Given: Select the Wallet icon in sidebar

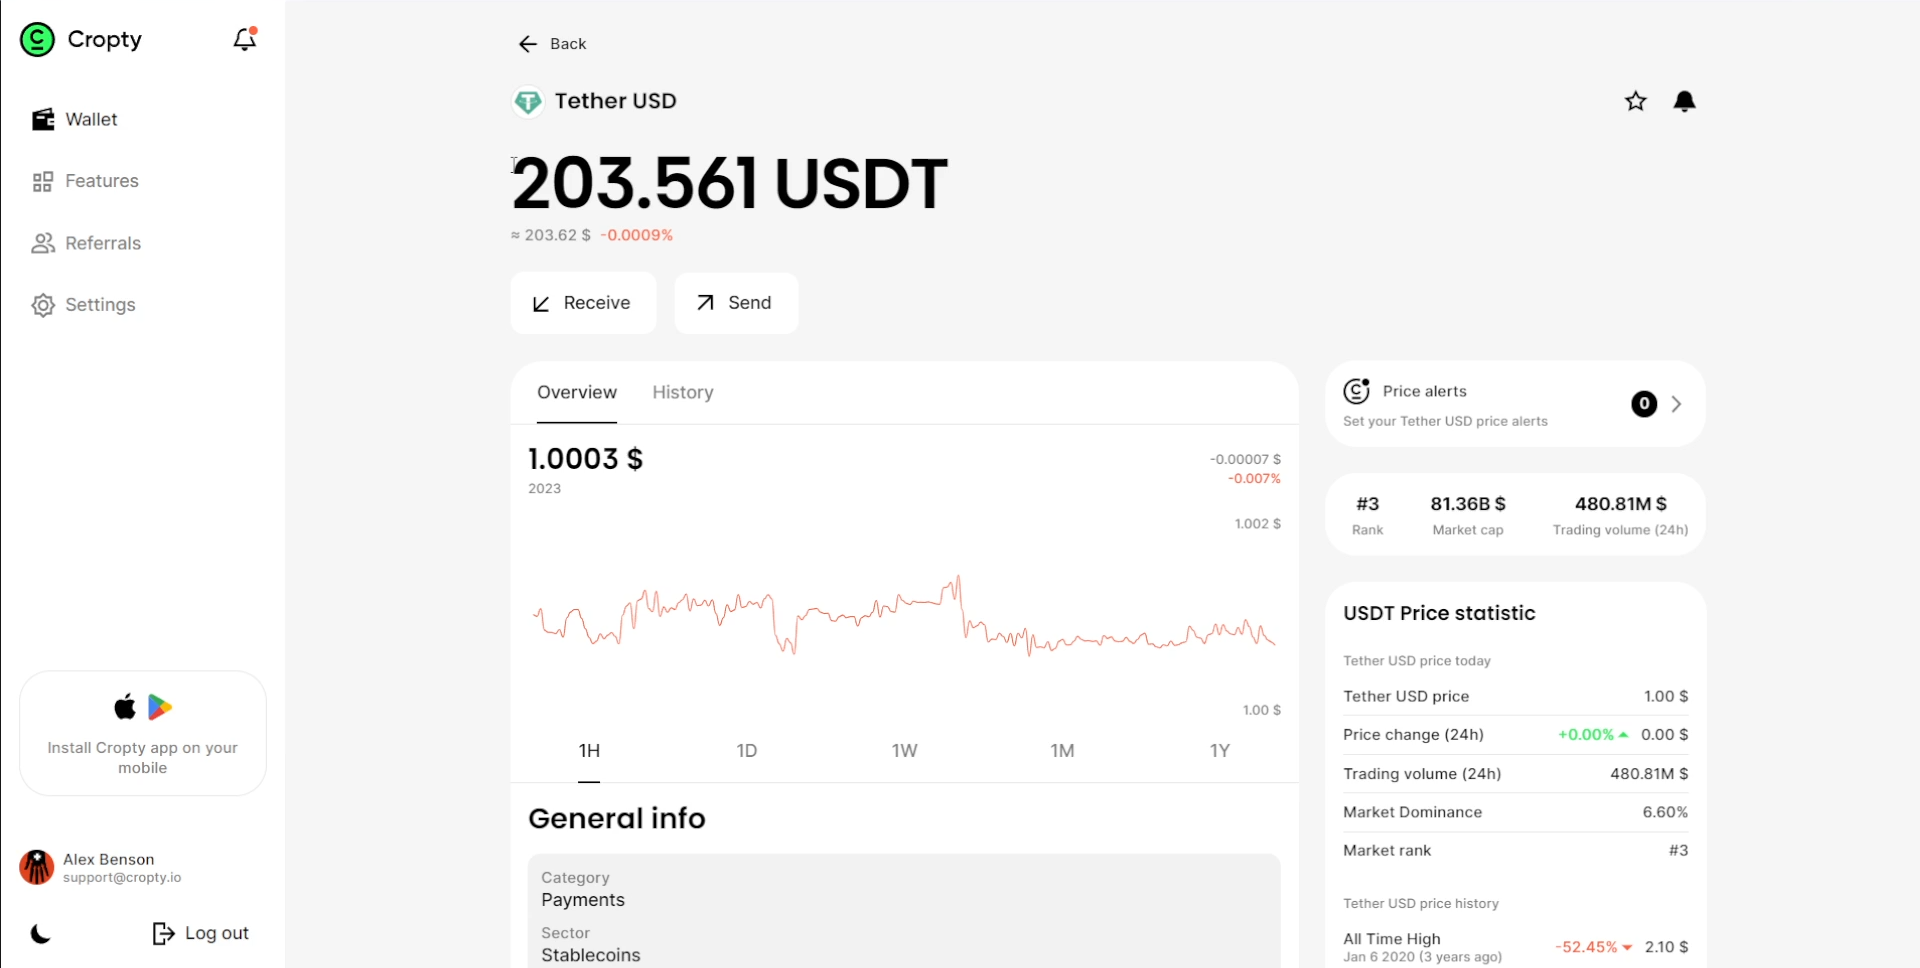Looking at the screenshot, I should coord(41,119).
